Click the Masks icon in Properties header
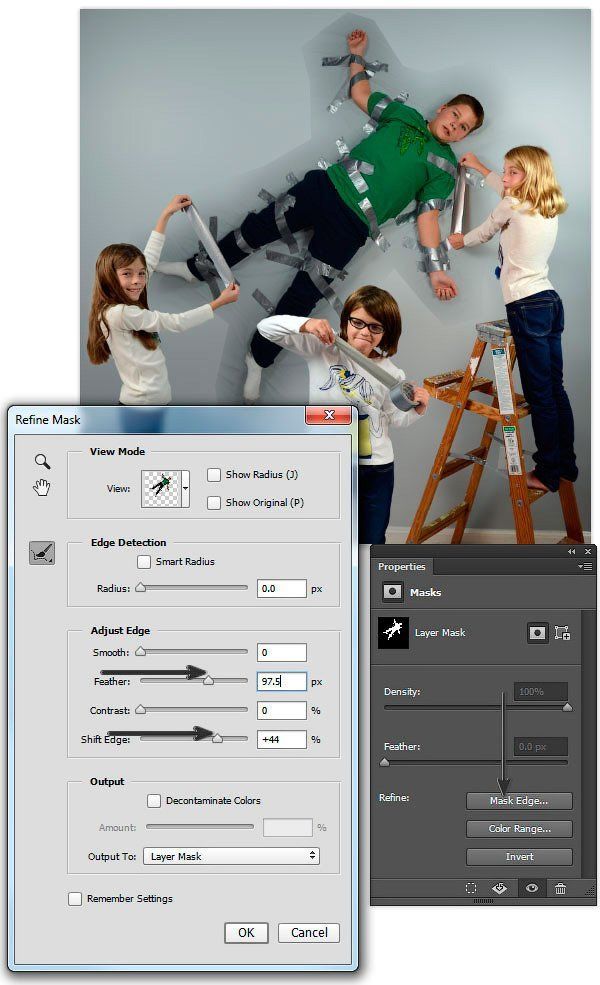 point(393,592)
